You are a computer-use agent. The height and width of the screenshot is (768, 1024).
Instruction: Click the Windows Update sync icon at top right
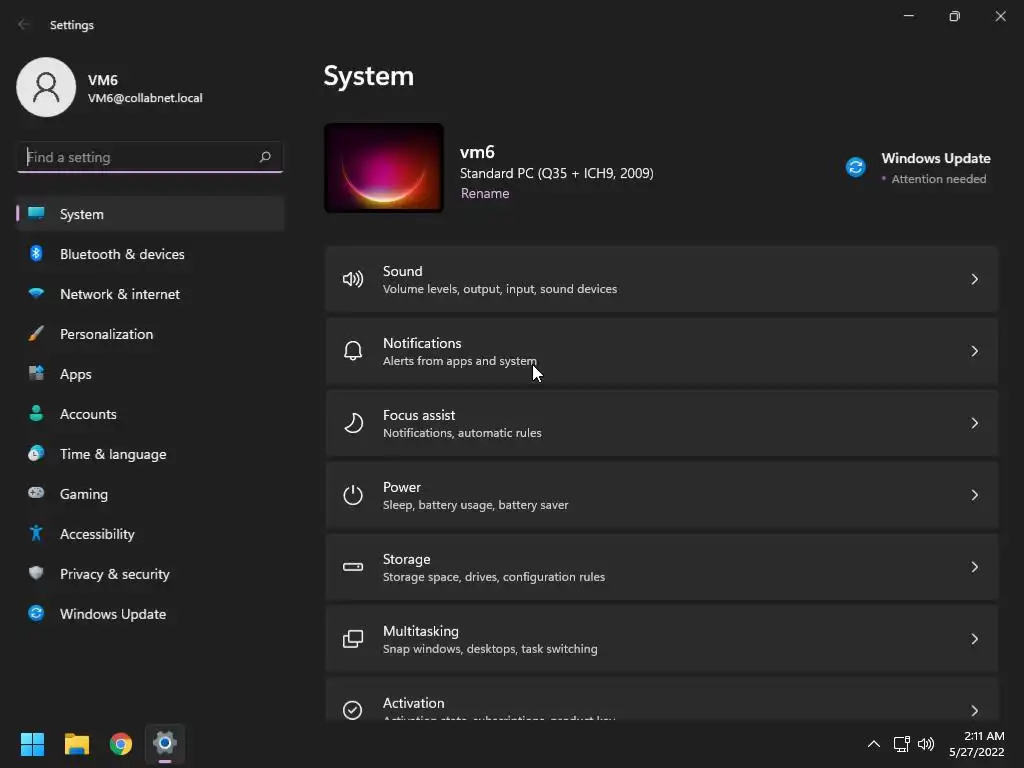coord(856,167)
